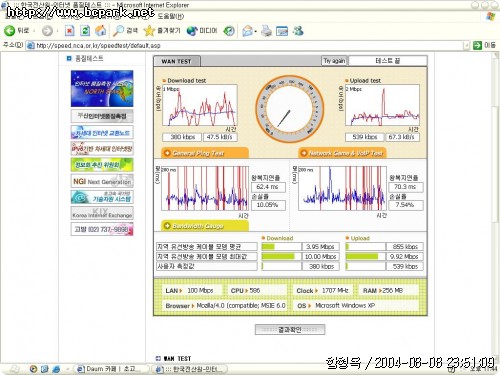Expand the address bar dropdown arrow
The width and height of the screenshot is (500, 375).
466,45
